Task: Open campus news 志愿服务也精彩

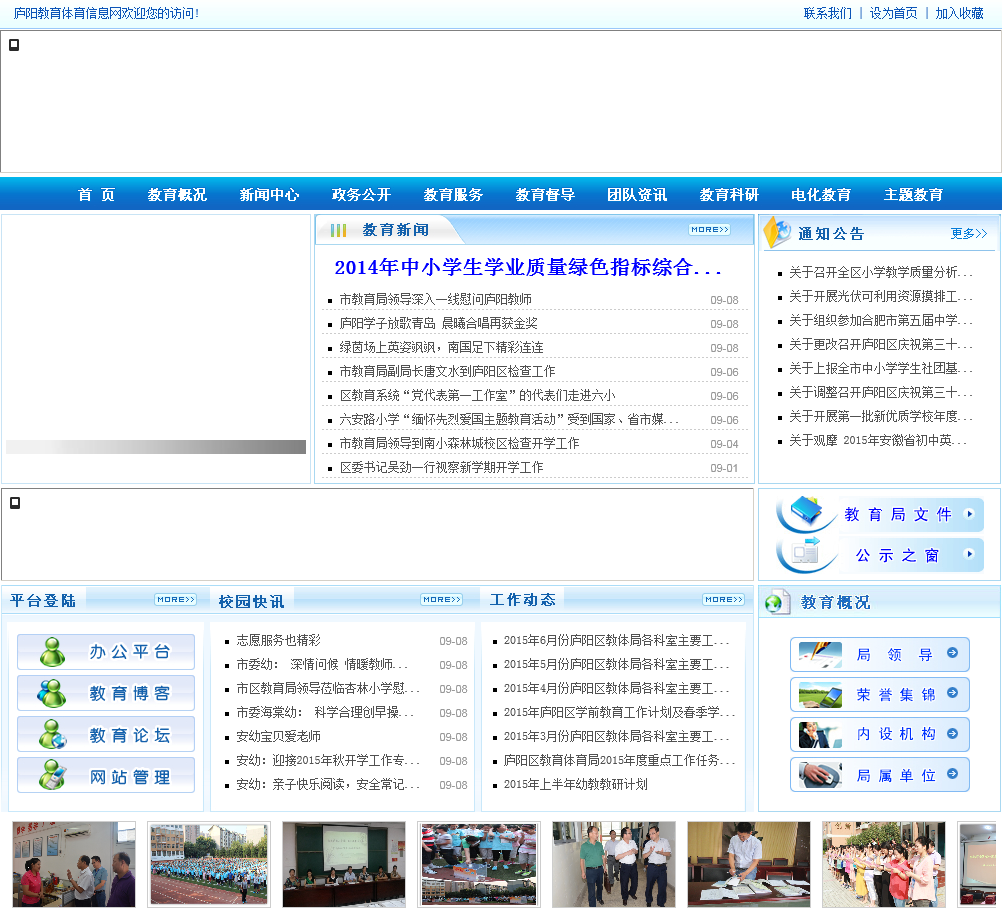Action: [278, 640]
